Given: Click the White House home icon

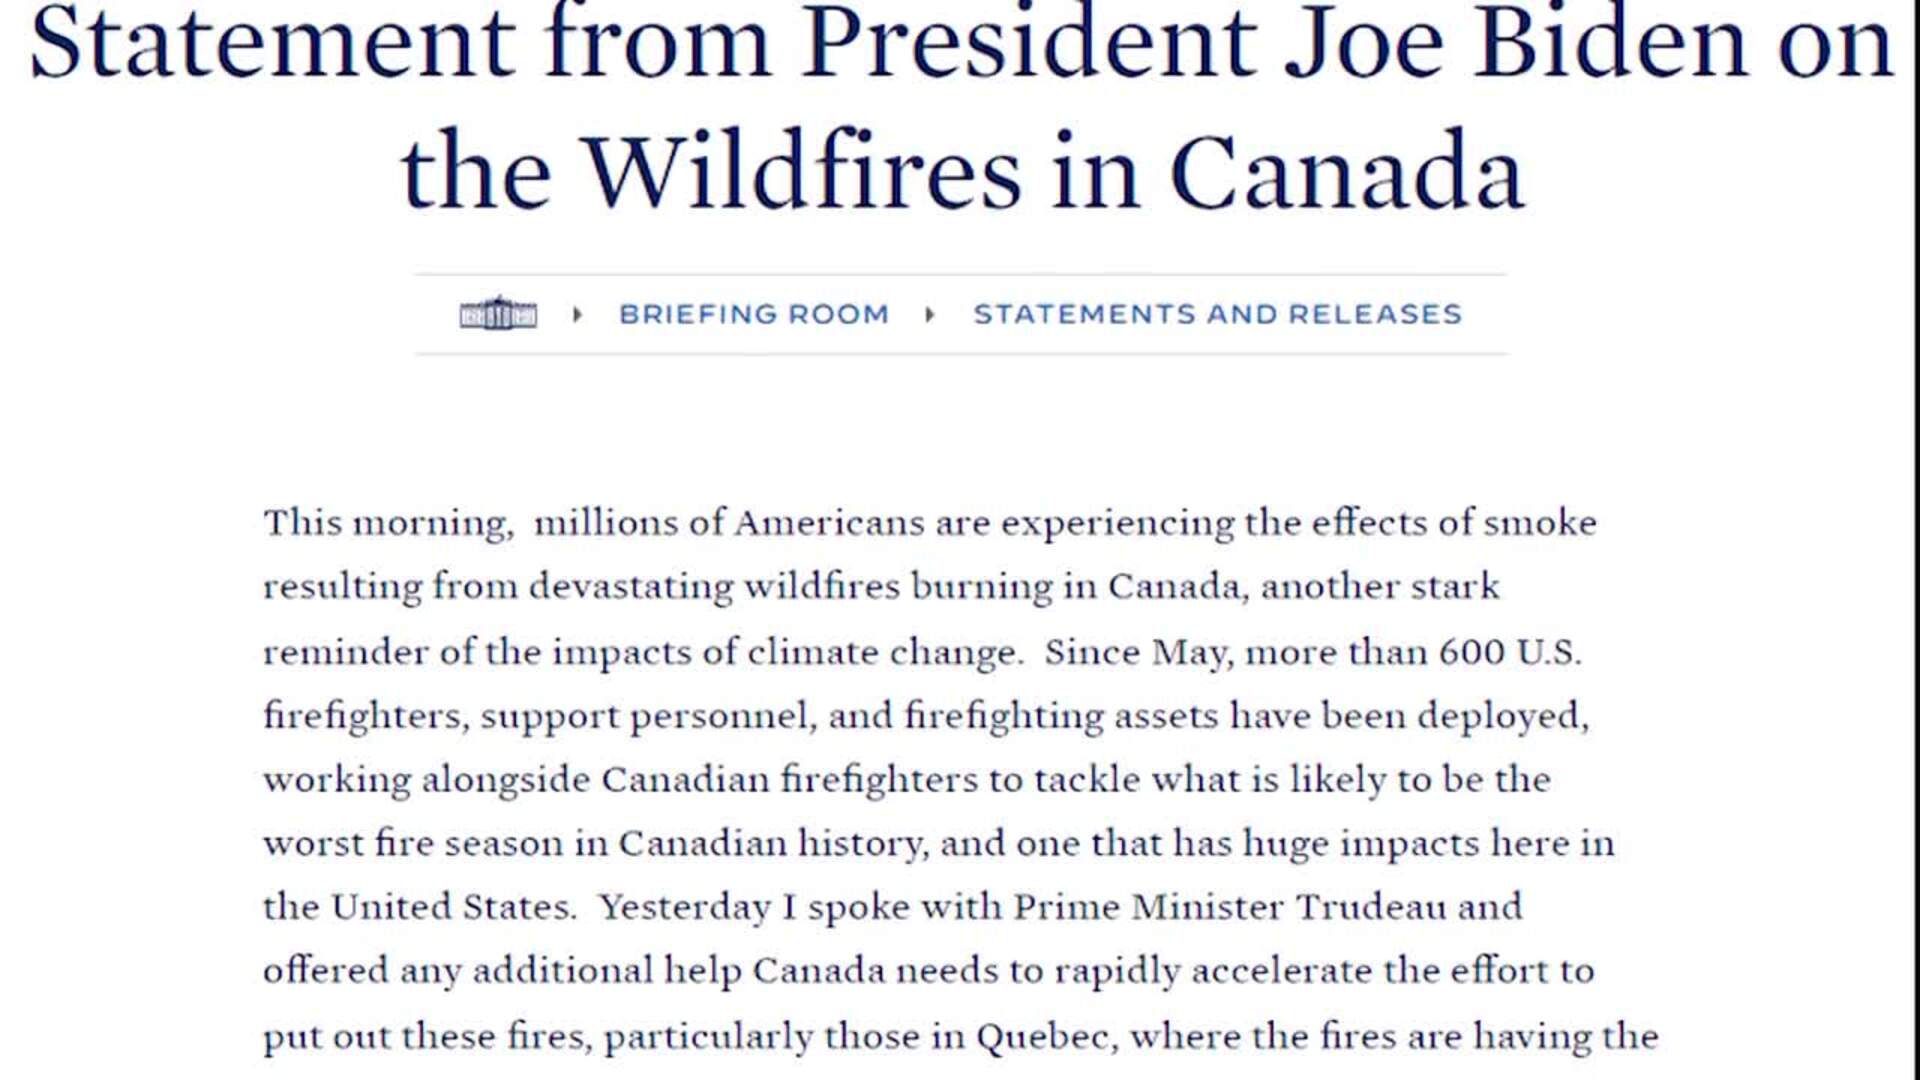Looking at the screenshot, I should click(498, 314).
